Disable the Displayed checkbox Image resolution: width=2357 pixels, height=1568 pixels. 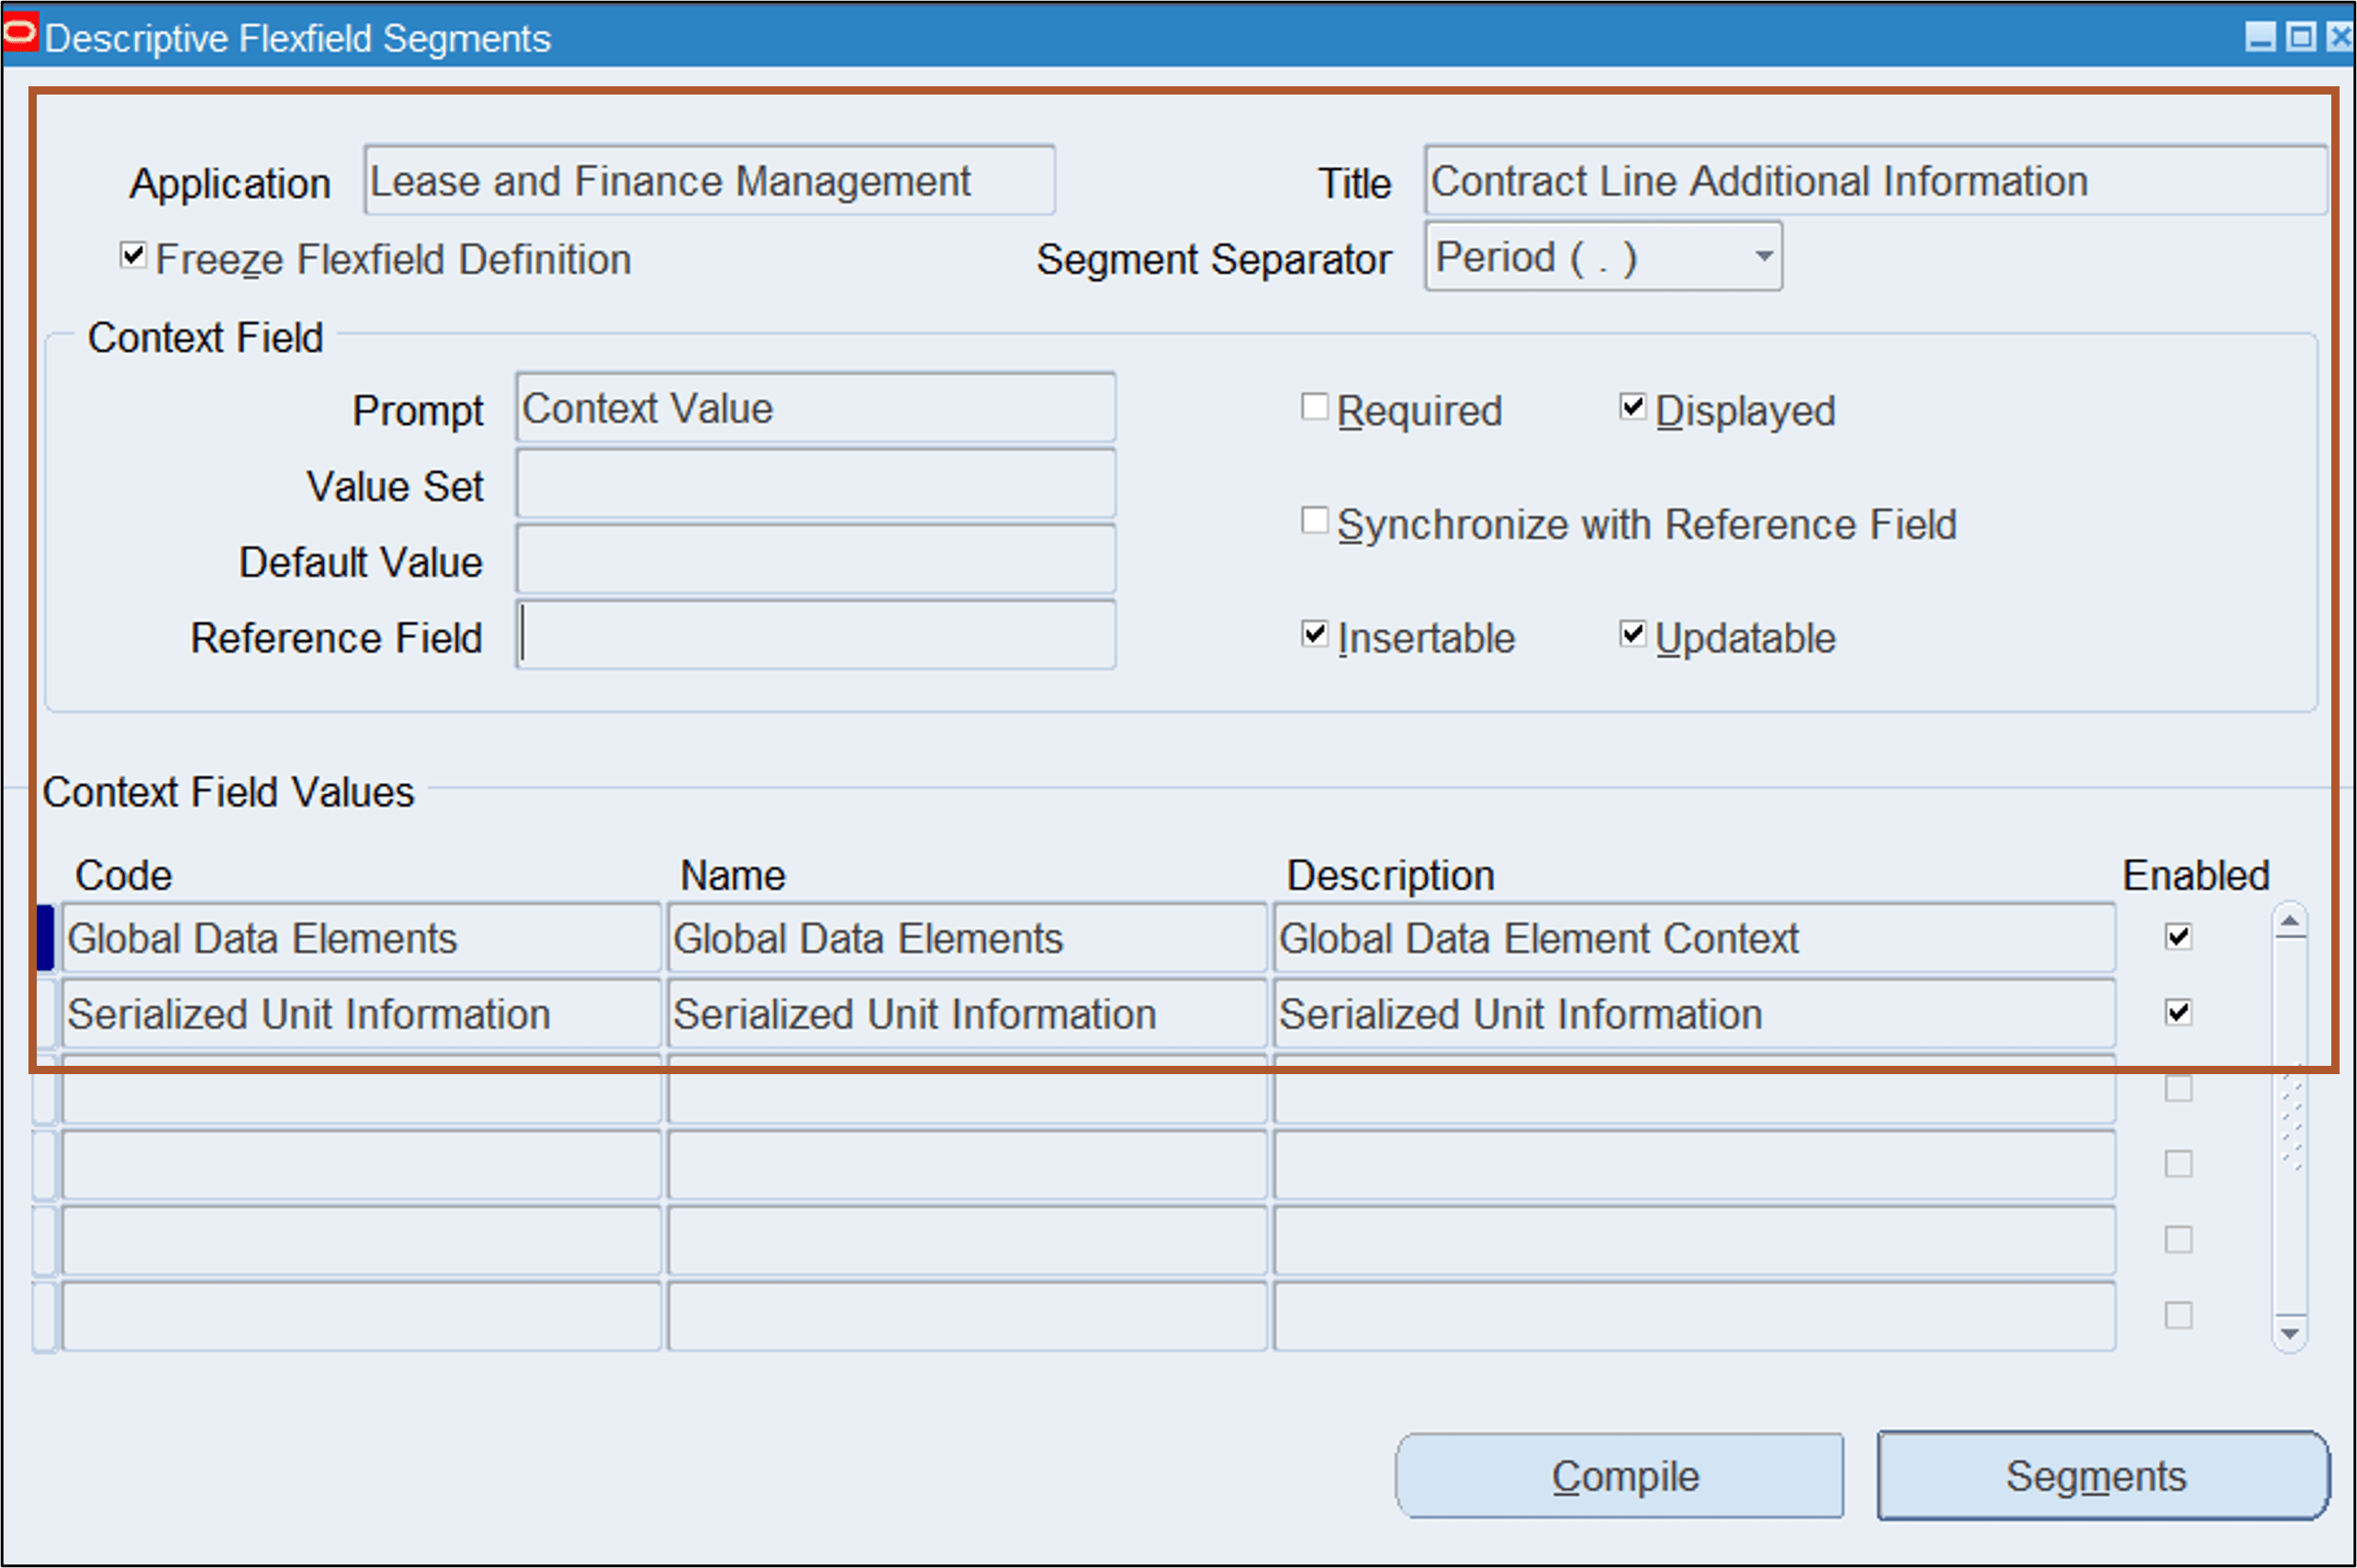tap(1633, 405)
